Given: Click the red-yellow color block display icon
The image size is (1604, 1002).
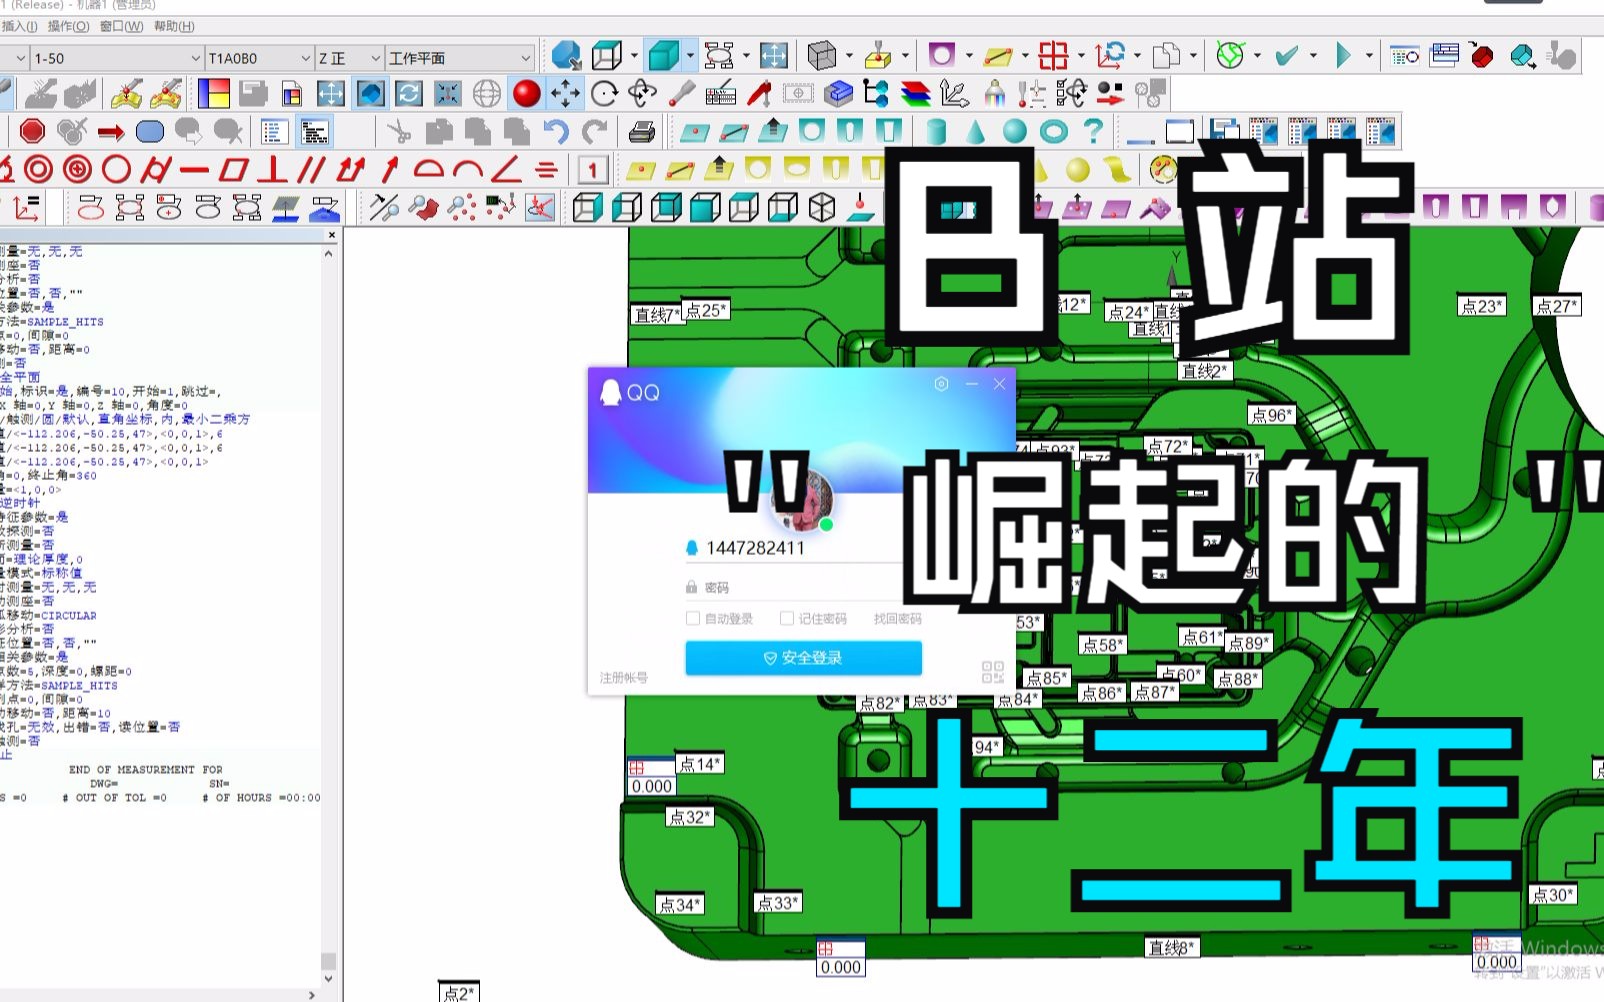Looking at the screenshot, I should pos(213,93).
